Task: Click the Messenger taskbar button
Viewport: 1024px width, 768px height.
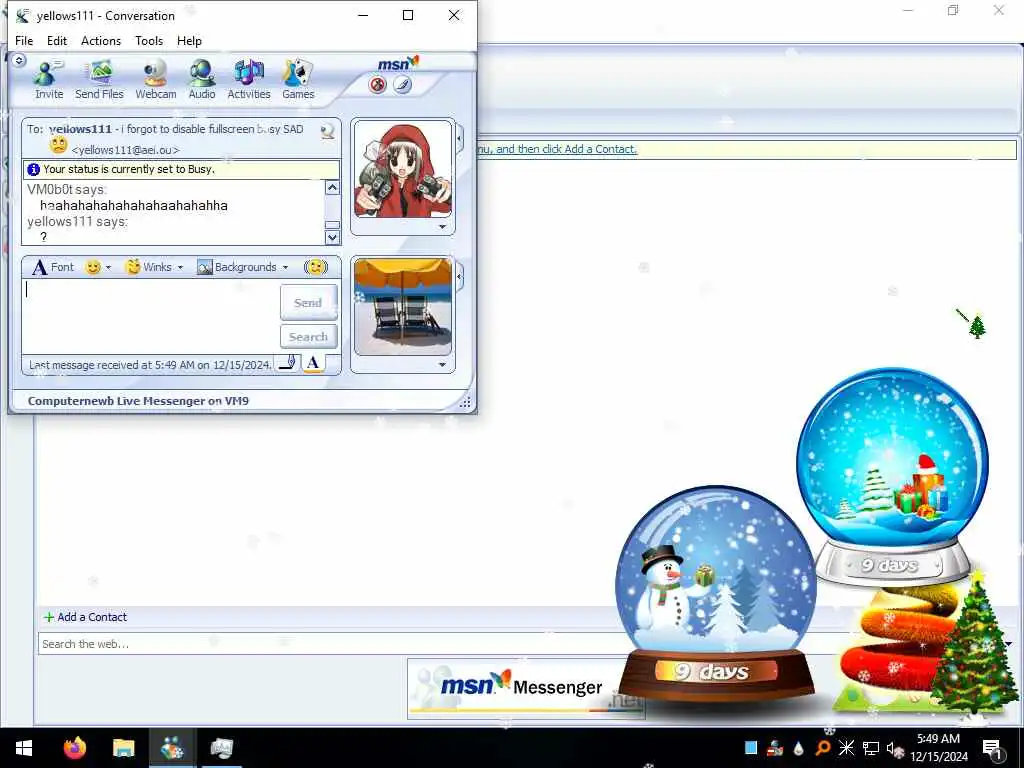Action: tap(172, 748)
